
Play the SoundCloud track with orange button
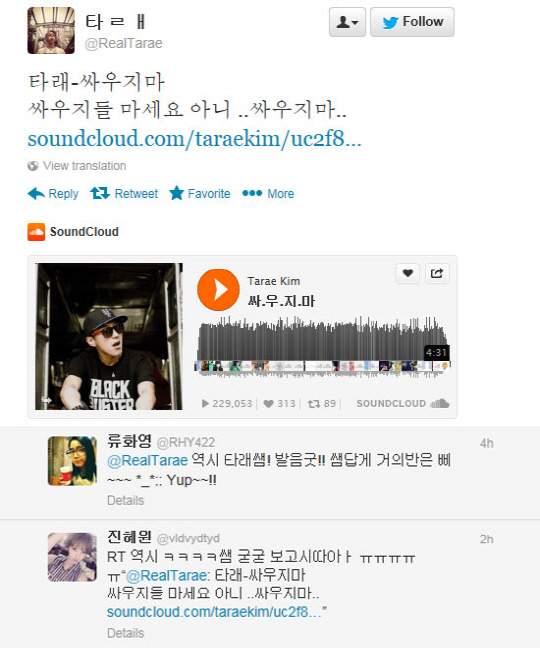pyautogui.click(x=218, y=290)
